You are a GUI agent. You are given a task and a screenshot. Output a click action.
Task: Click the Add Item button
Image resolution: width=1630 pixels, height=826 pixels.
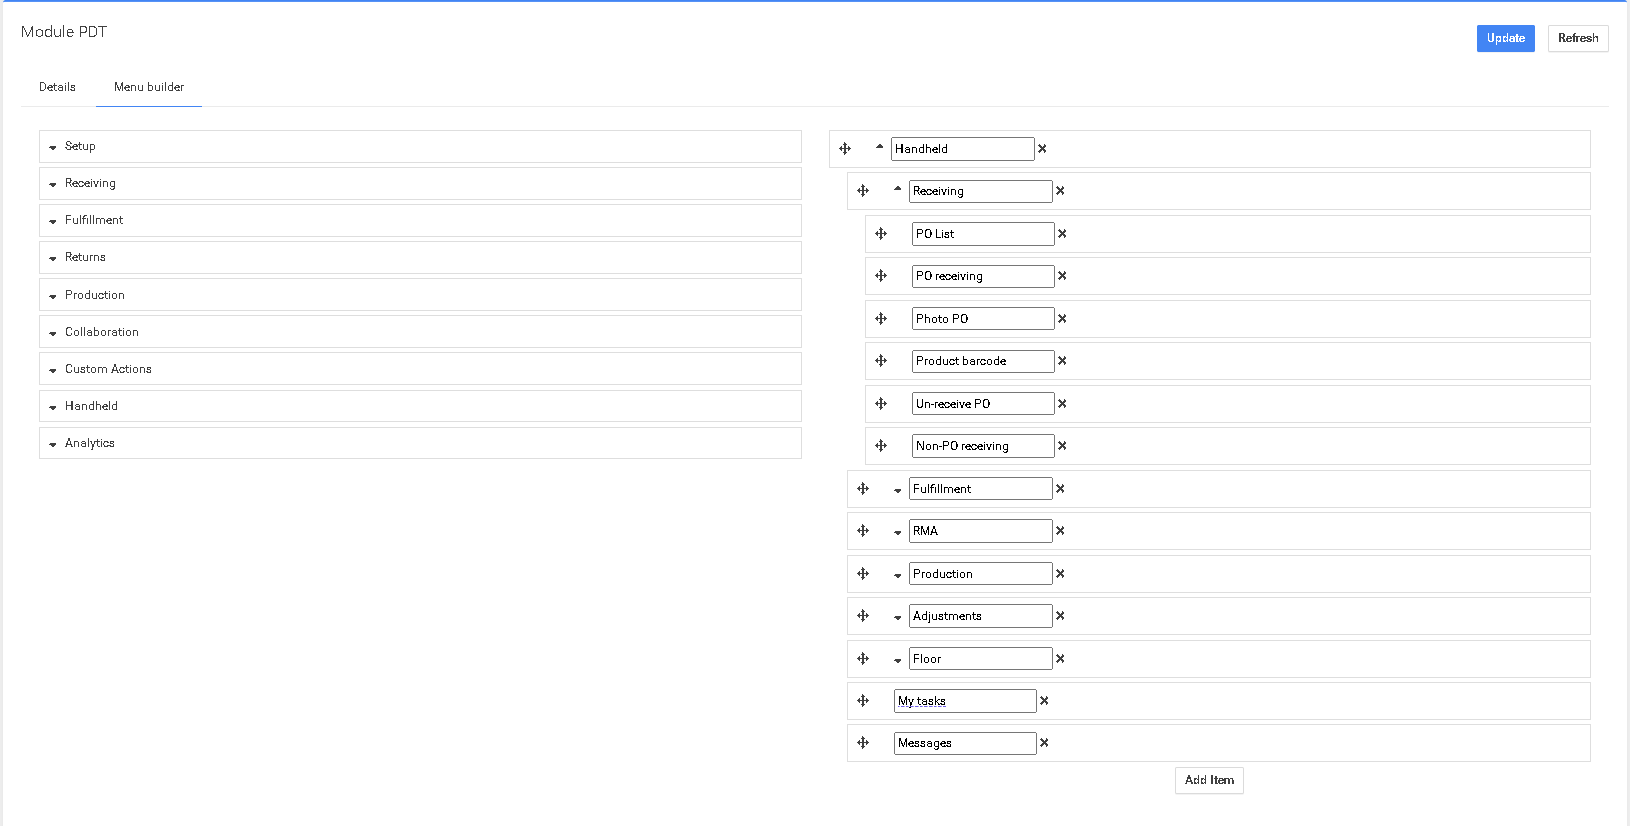(x=1209, y=780)
